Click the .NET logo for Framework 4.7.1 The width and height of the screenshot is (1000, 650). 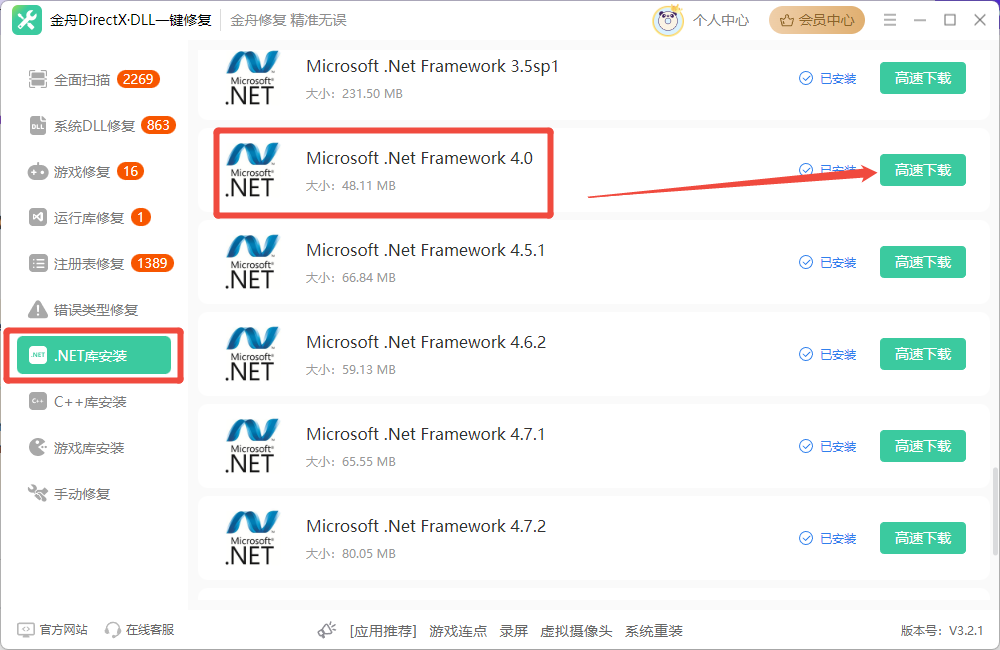coord(252,446)
